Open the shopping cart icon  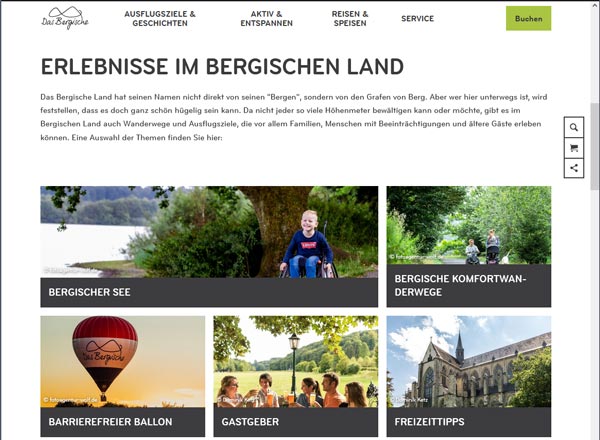pos(574,148)
